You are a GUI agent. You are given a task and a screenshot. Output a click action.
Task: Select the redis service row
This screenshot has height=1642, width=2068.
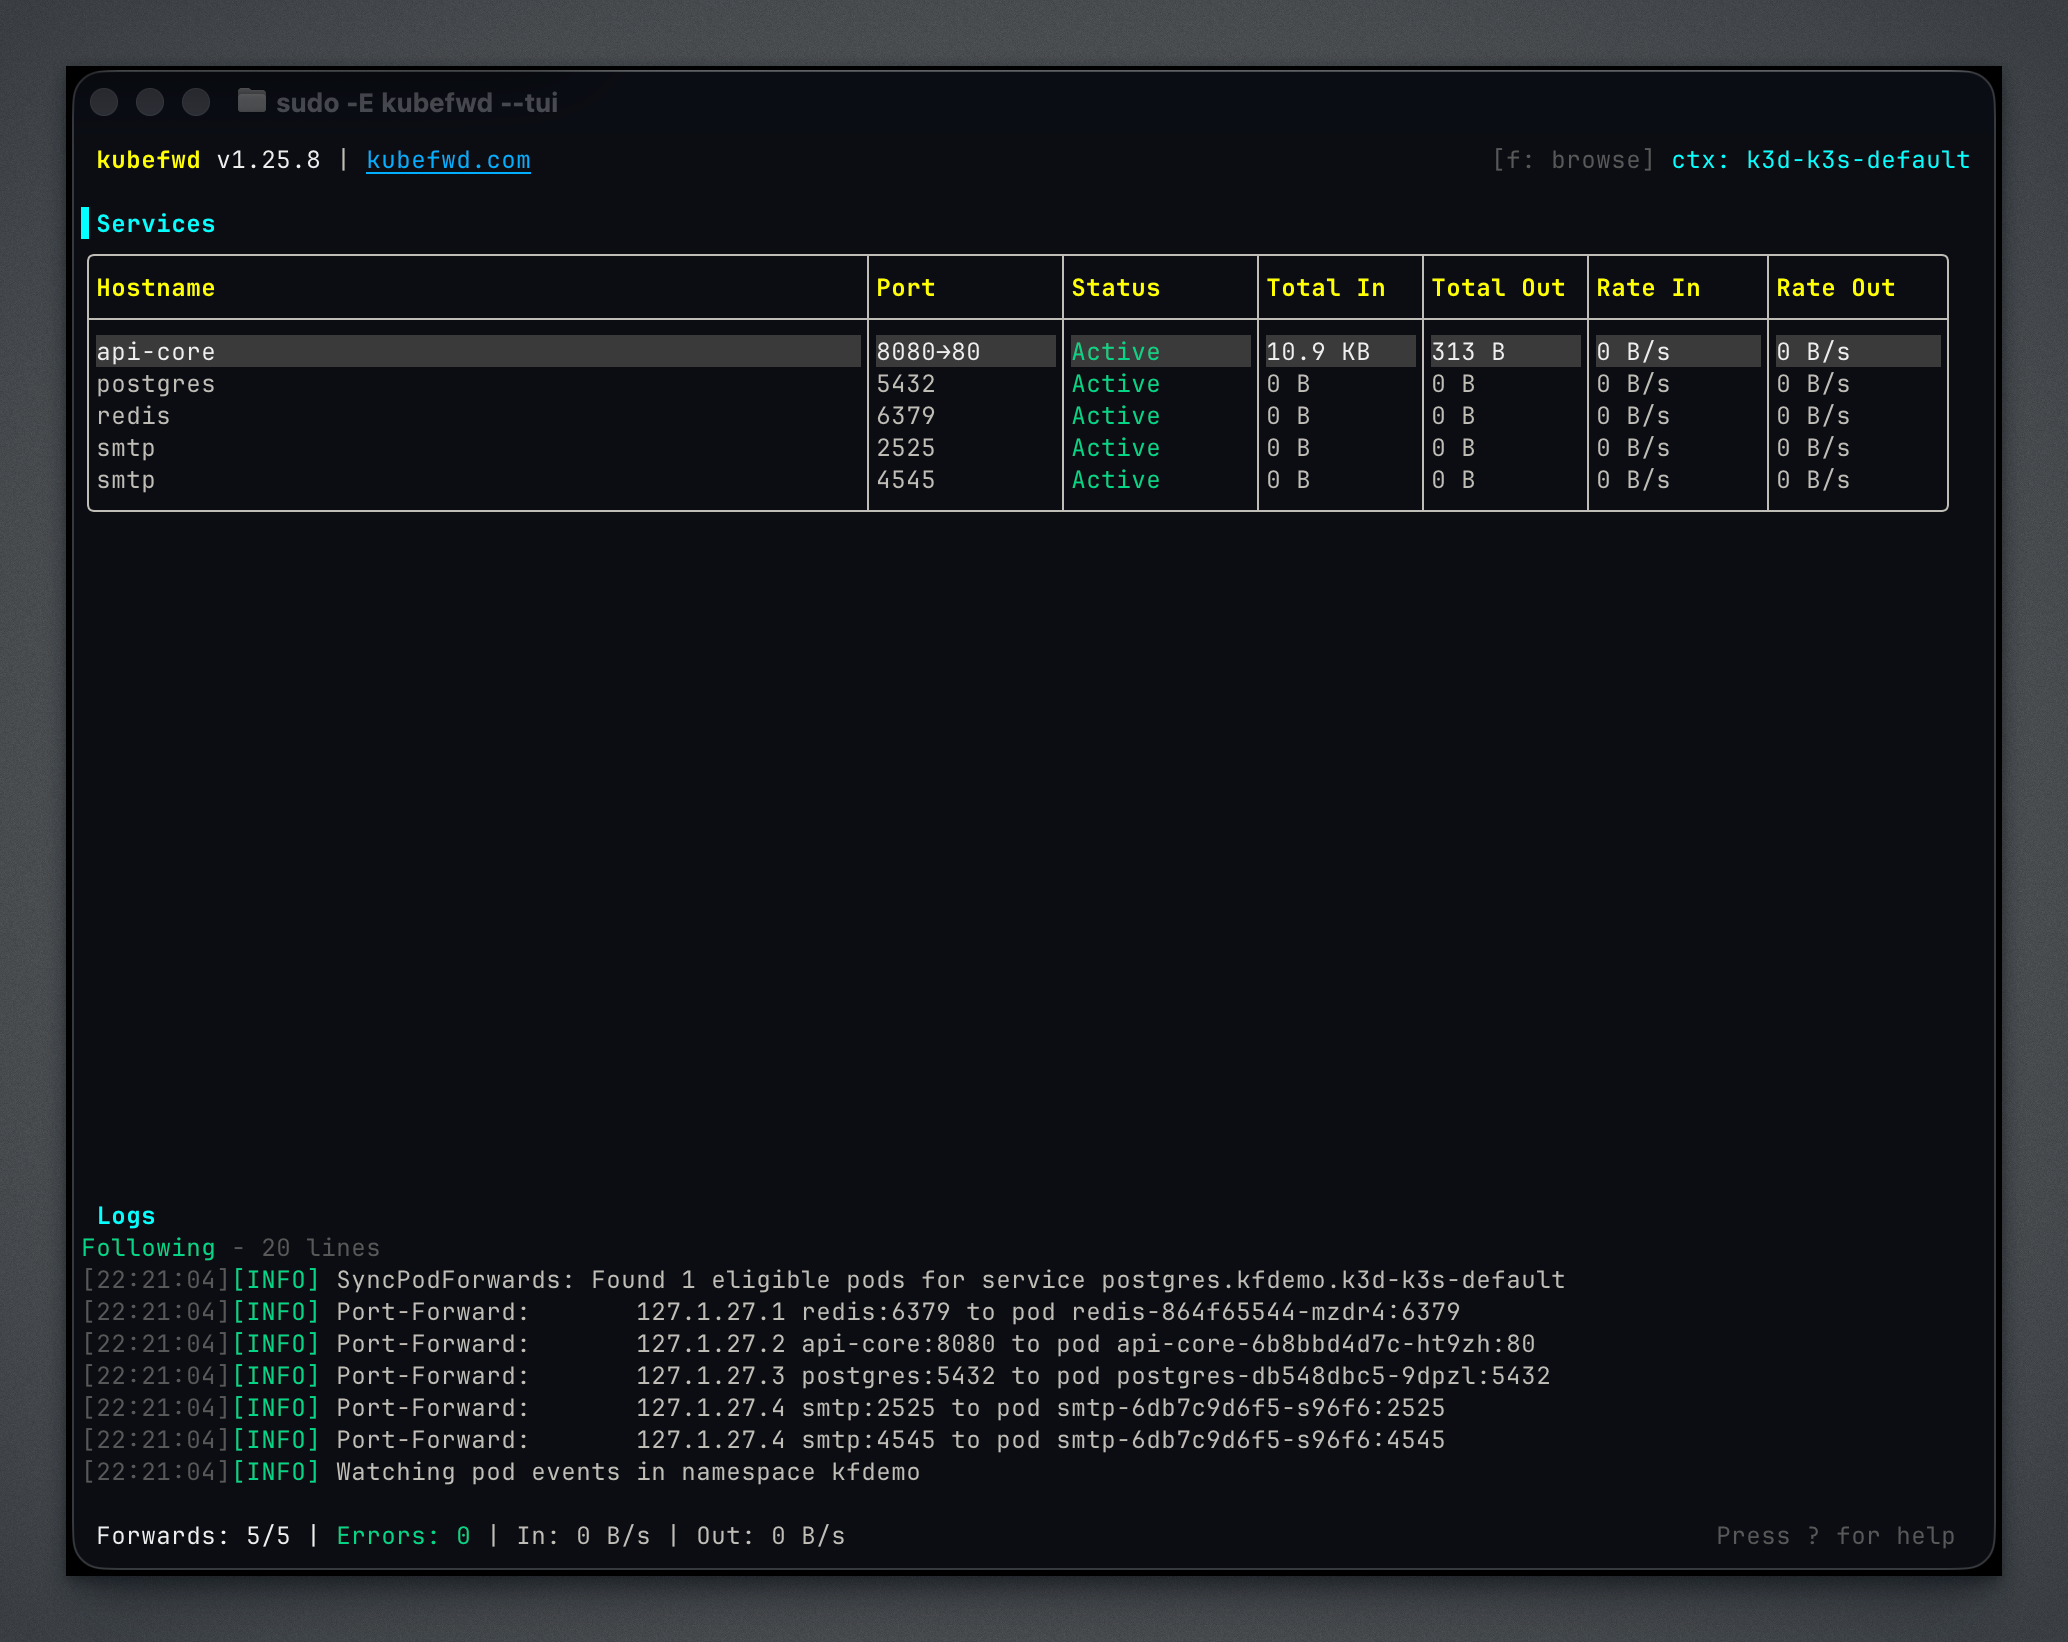tap(134, 416)
